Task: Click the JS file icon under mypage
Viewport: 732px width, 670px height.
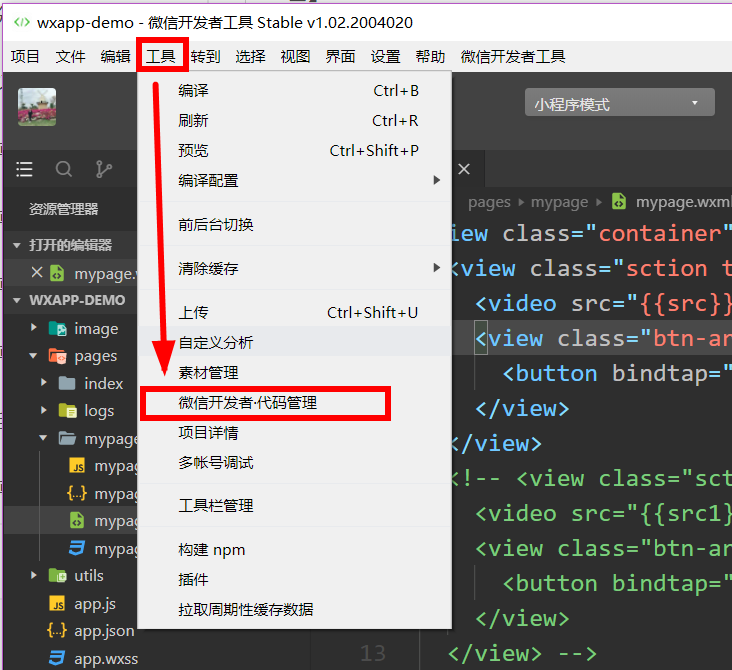Action: tap(77, 466)
